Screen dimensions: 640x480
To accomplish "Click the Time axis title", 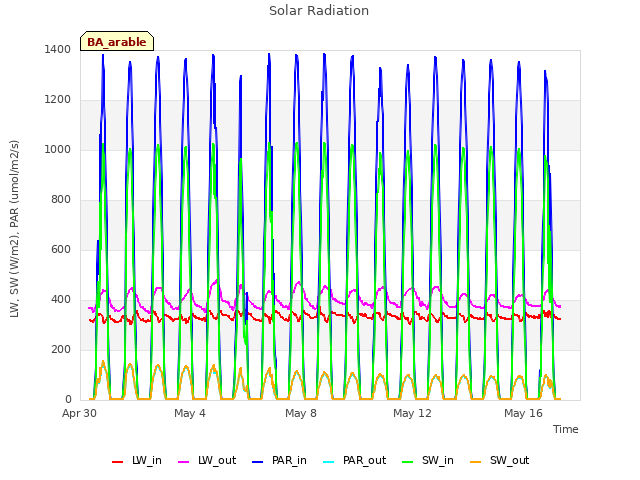I will [566, 429].
